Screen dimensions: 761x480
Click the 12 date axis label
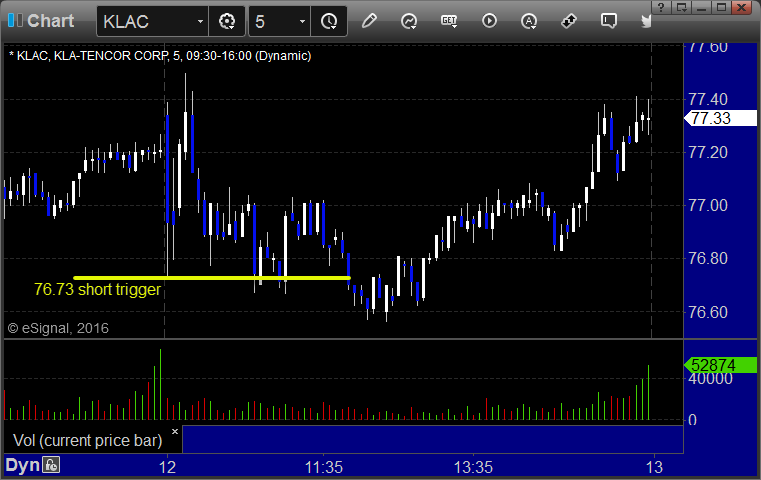(x=167, y=467)
